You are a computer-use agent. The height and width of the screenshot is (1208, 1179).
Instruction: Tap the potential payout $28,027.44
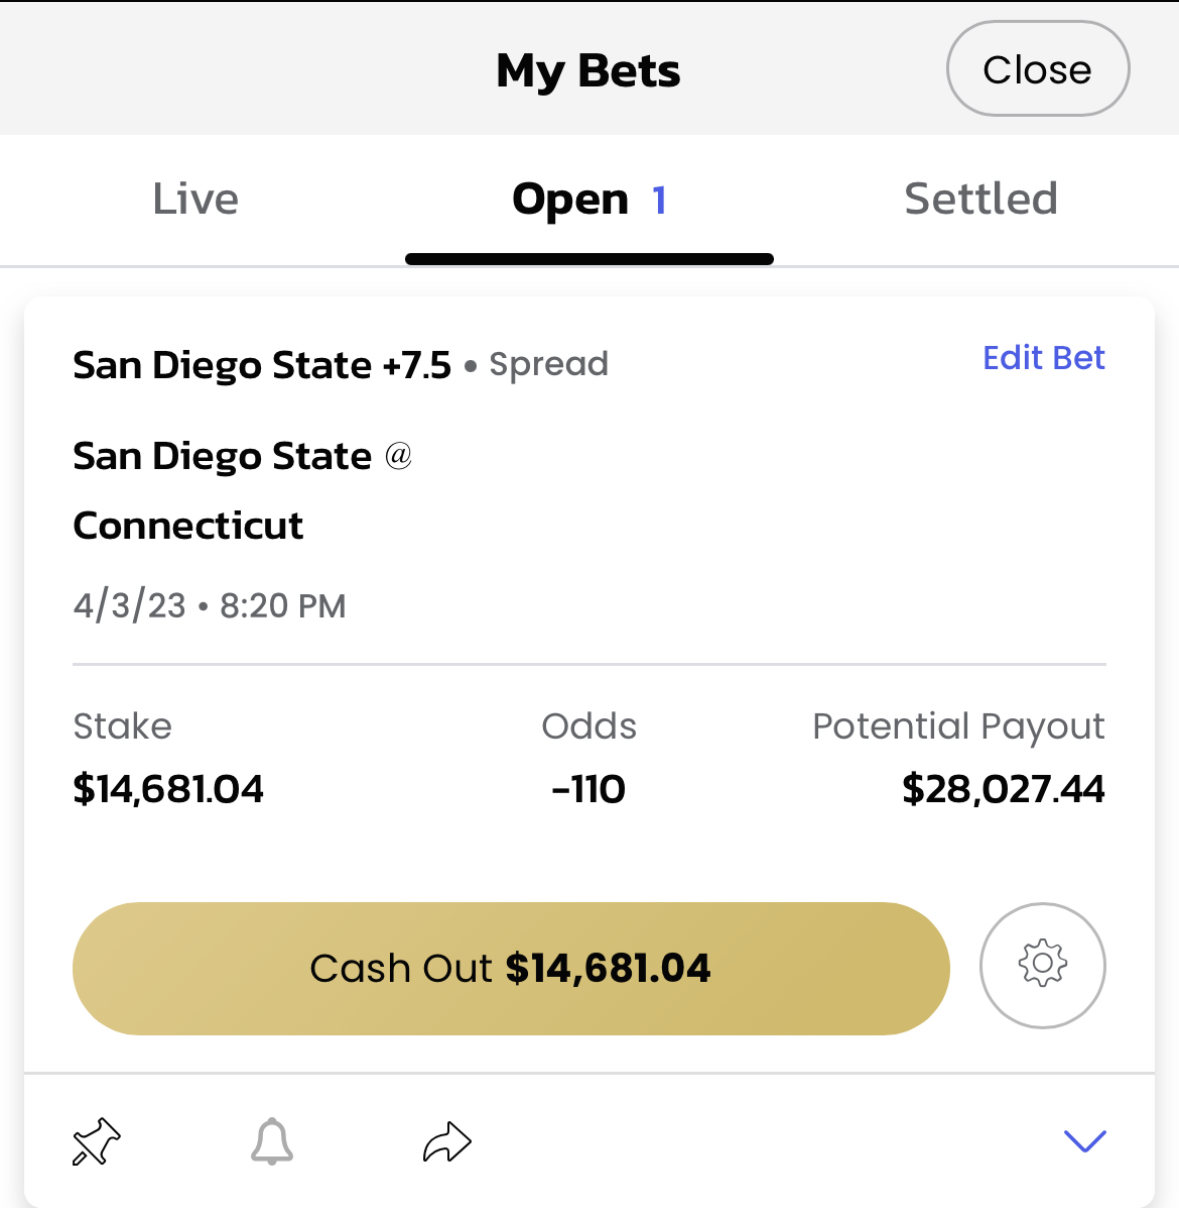click(x=1002, y=789)
